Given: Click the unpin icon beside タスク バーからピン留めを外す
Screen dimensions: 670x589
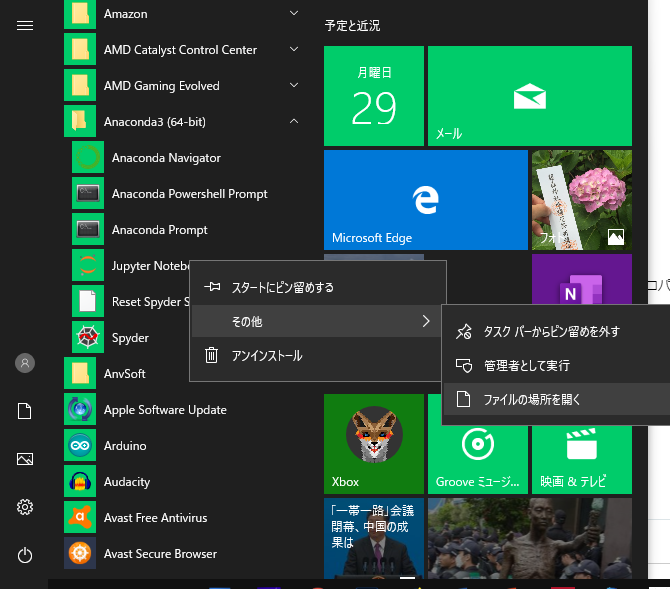Looking at the screenshot, I should coord(464,331).
